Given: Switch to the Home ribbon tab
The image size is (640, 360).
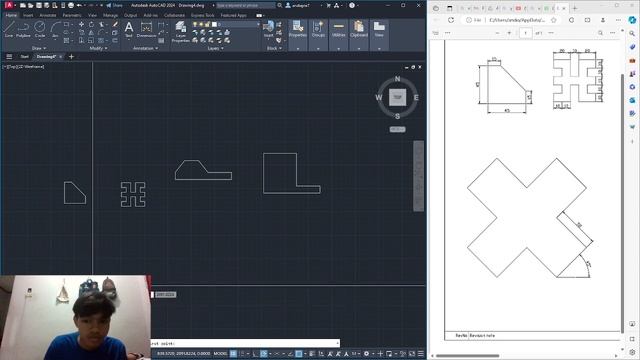Looking at the screenshot, I should click(11, 15).
